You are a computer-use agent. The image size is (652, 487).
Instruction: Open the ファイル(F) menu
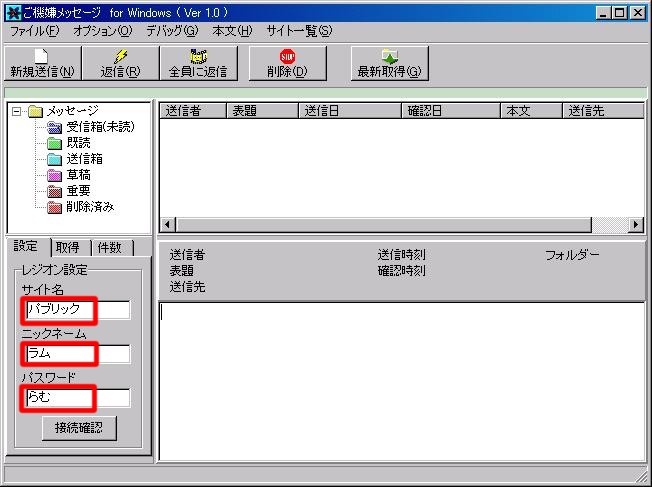[x=35, y=31]
